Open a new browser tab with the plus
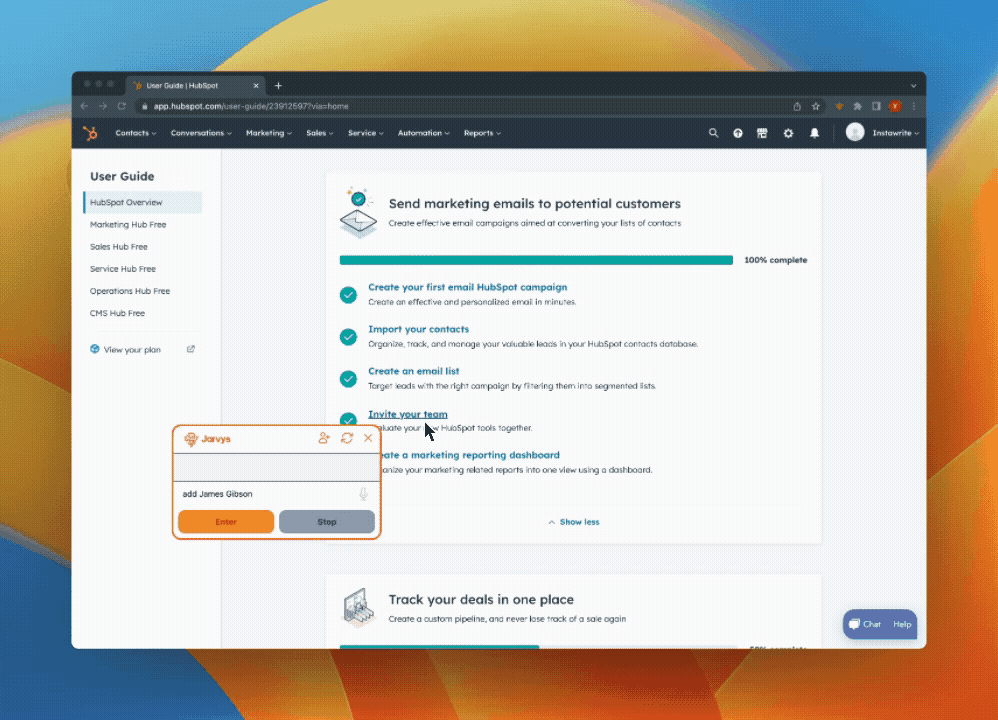 pos(278,85)
